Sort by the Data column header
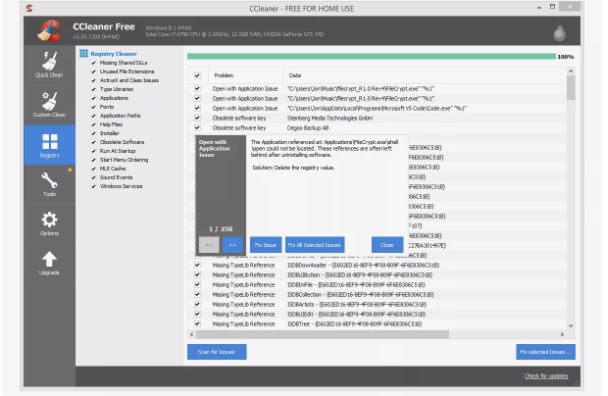The image size is (608, 396). (295, 75)
